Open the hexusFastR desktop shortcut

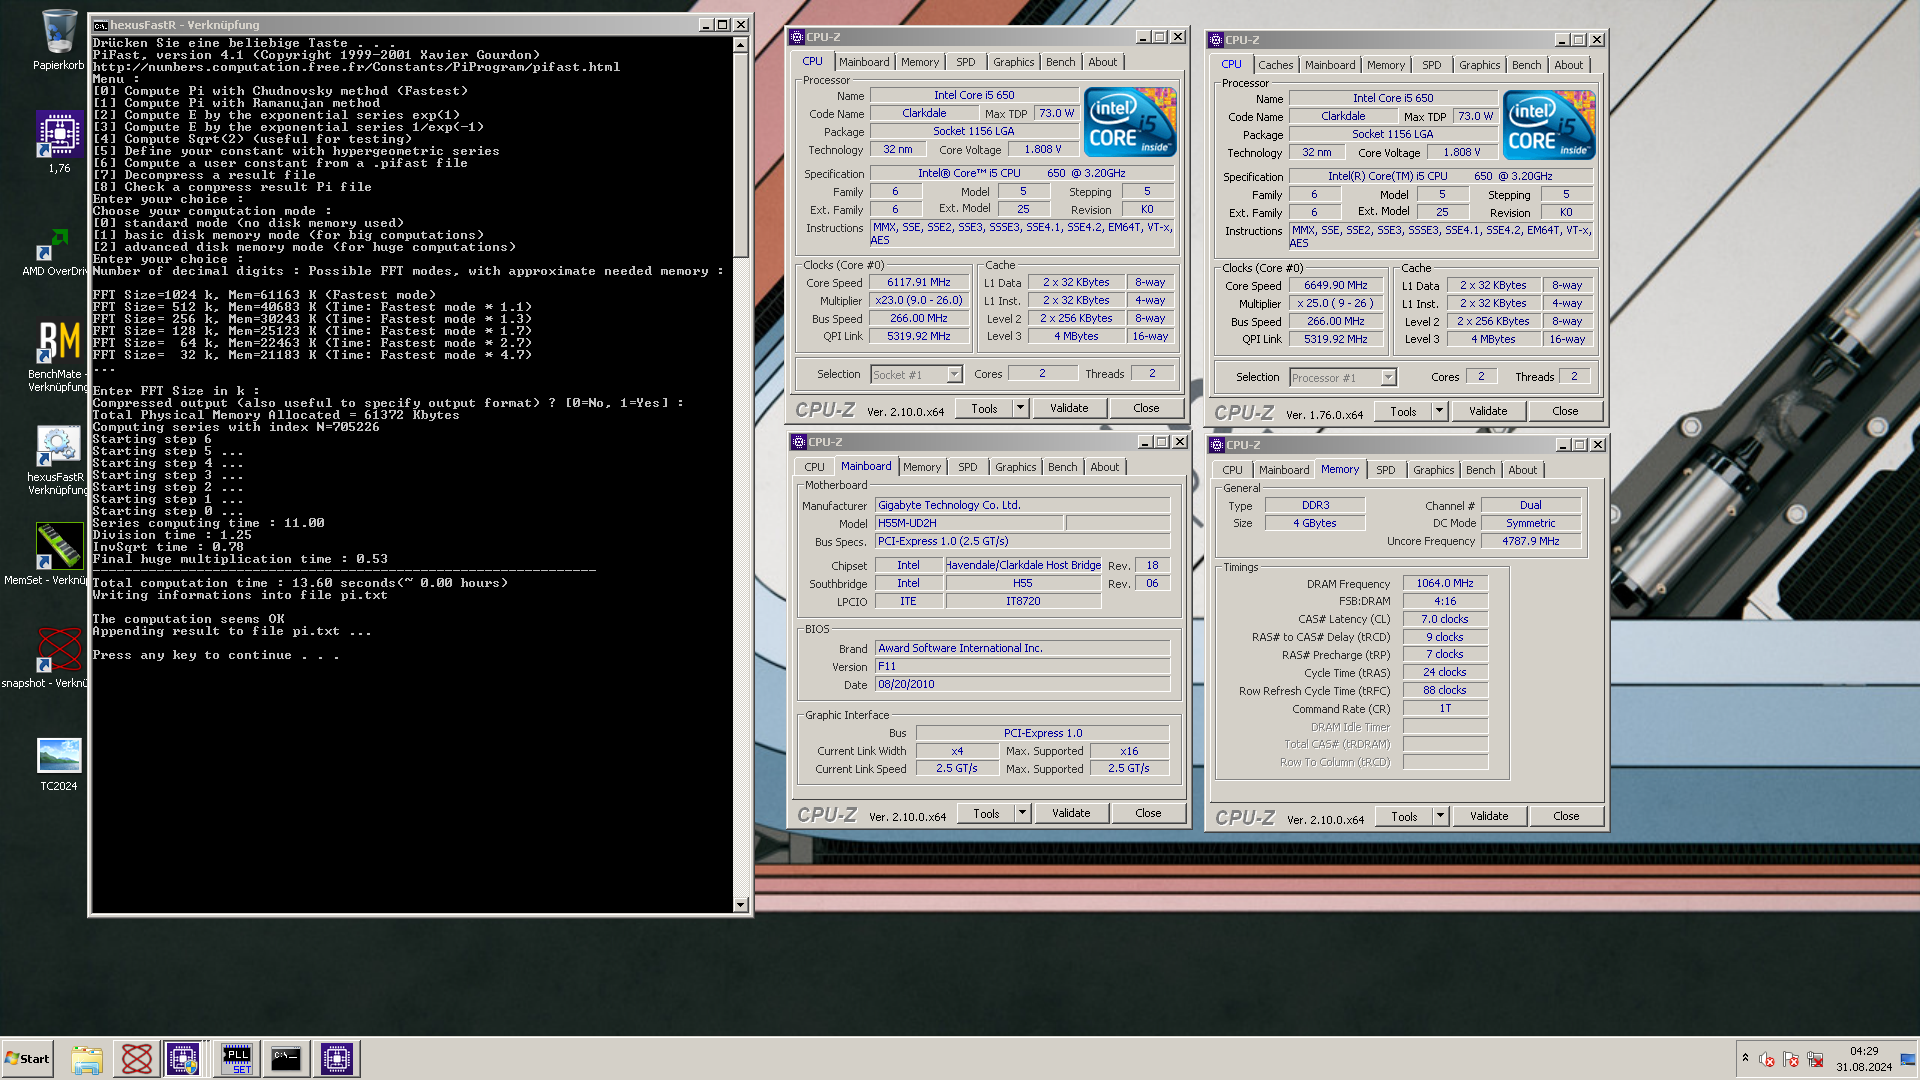tap(58, 460)
